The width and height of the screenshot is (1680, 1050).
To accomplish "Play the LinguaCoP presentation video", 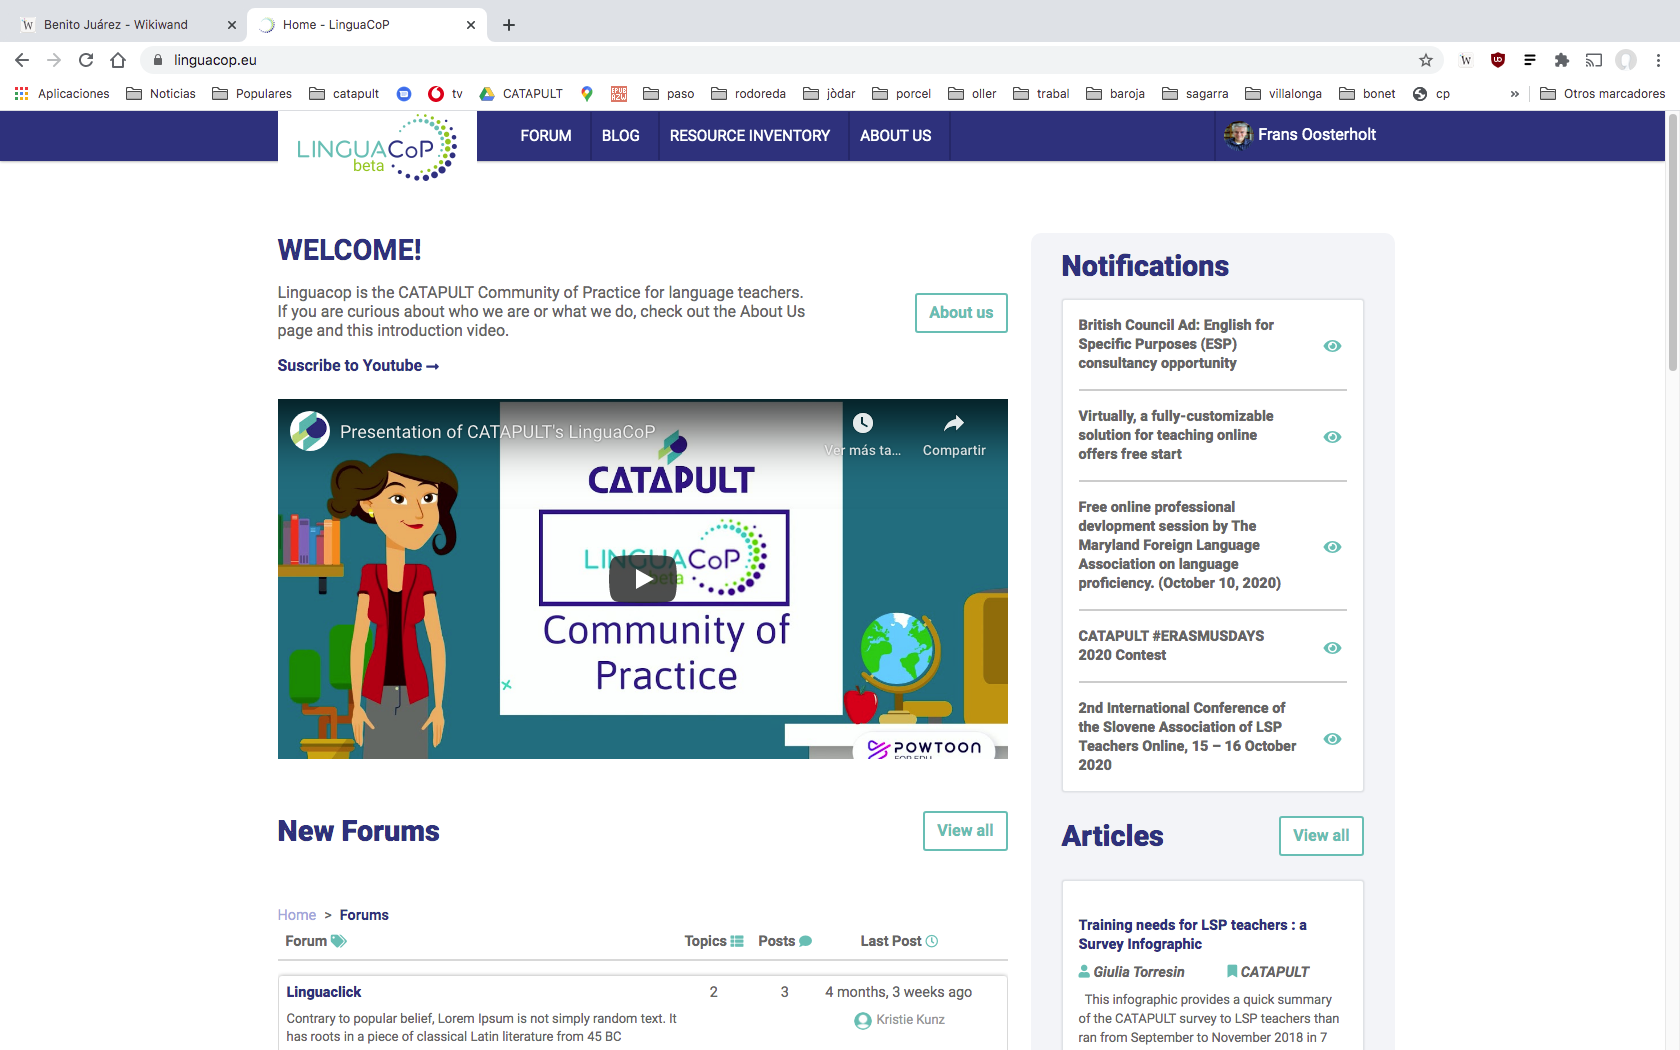I will click(642, 579).
